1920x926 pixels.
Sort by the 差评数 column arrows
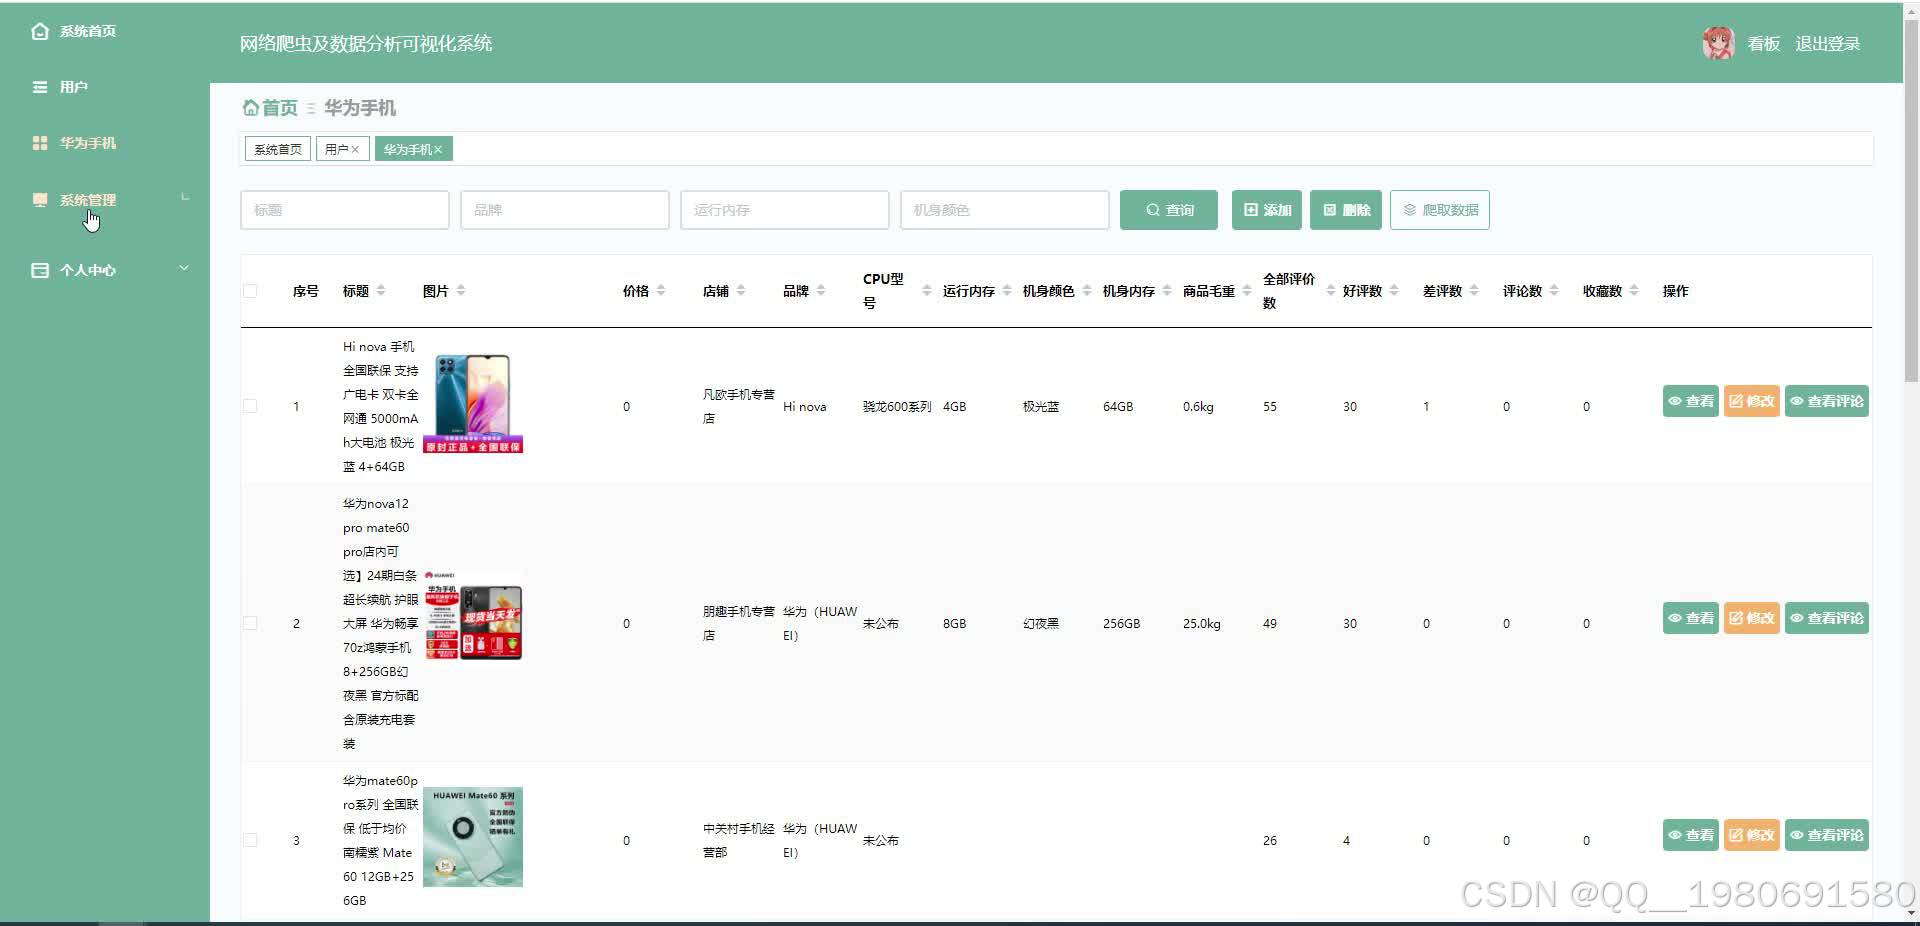click(1474, 291)
